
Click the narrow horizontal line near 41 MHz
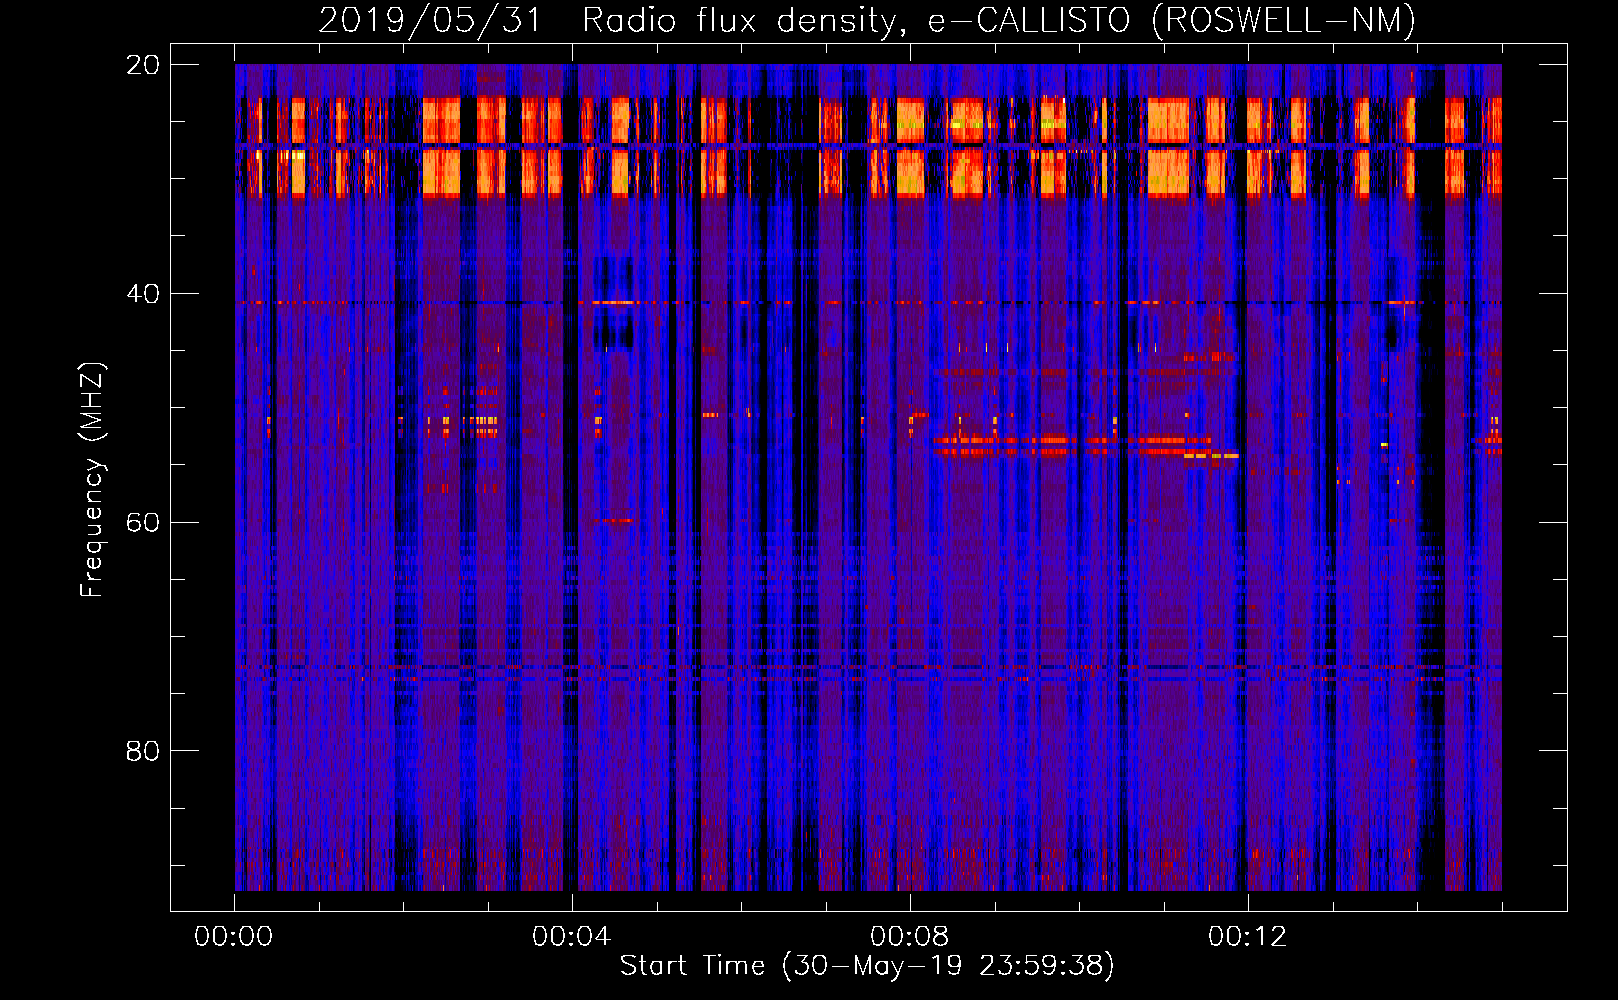pos(868,302)
